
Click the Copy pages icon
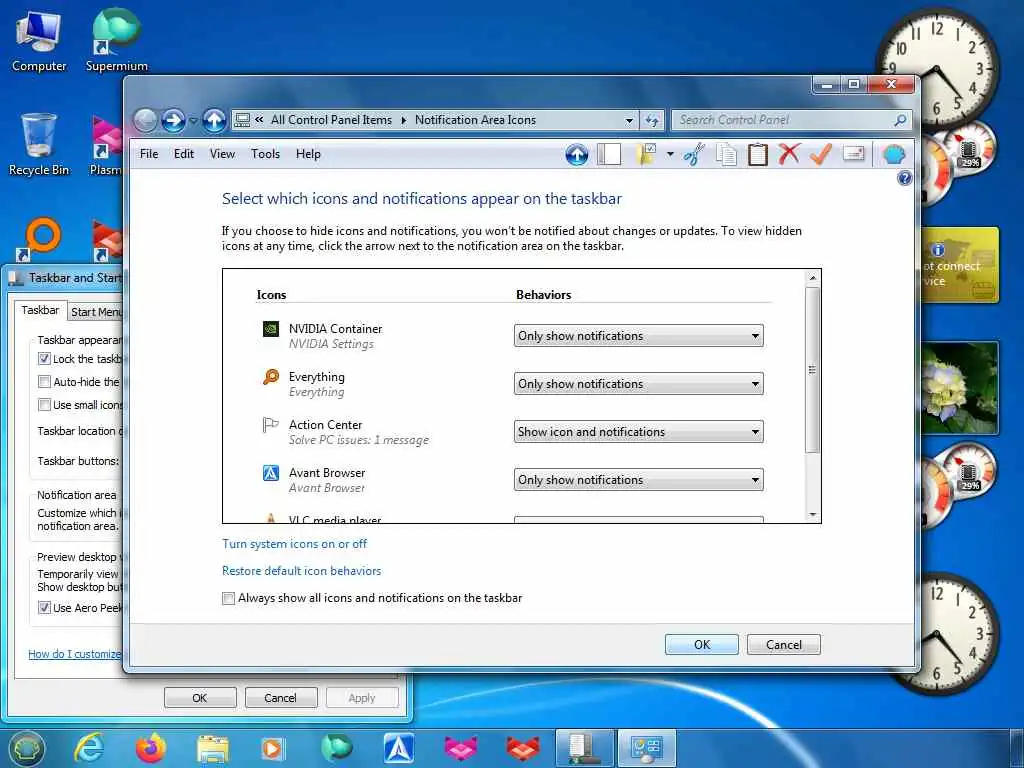pos(726,155)
